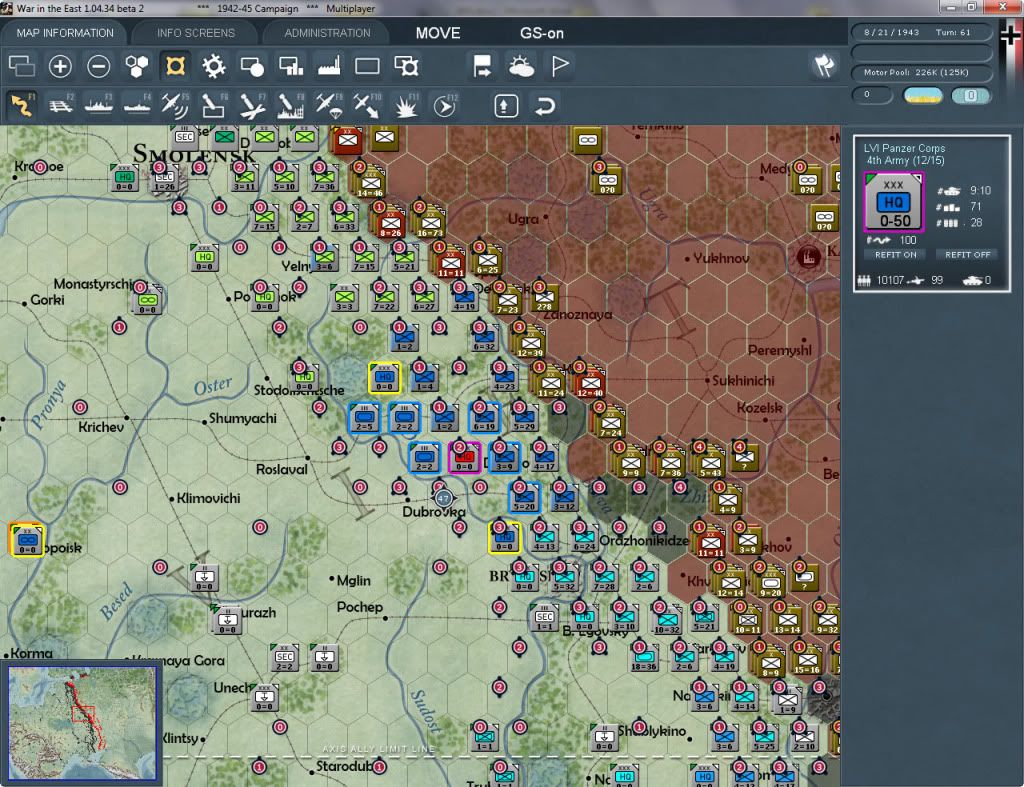Select Rail Move mode (F2)
Screen dimensions: 1024x787
[x=61, y=105]
